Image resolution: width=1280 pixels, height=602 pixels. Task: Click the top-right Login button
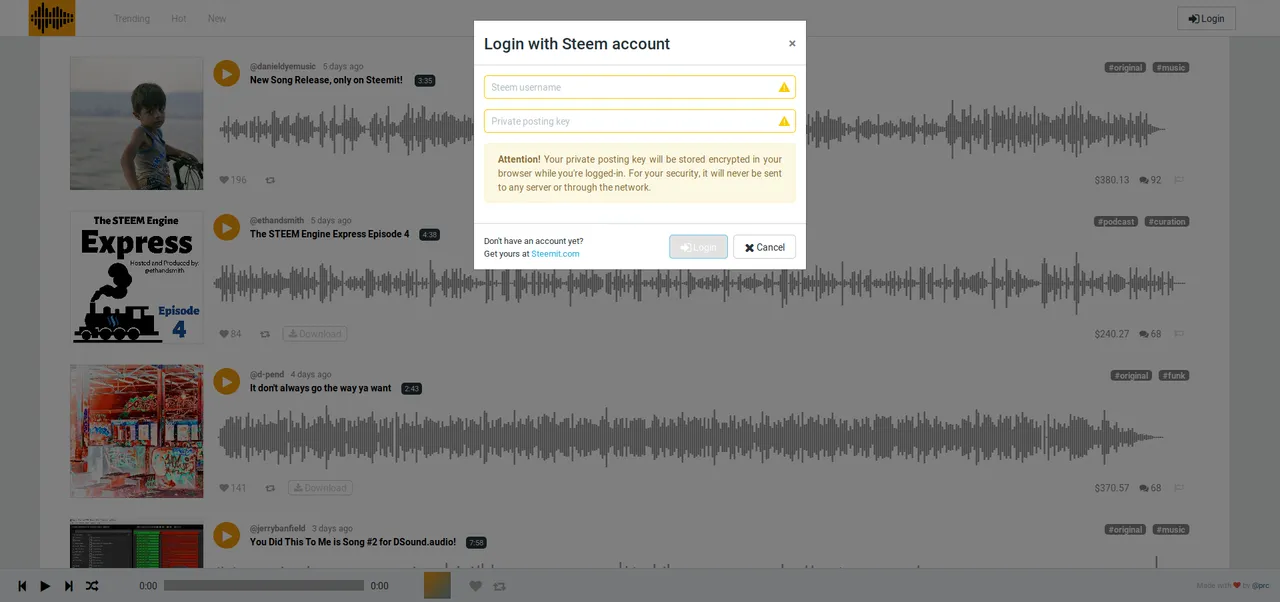coord(1206,19)
